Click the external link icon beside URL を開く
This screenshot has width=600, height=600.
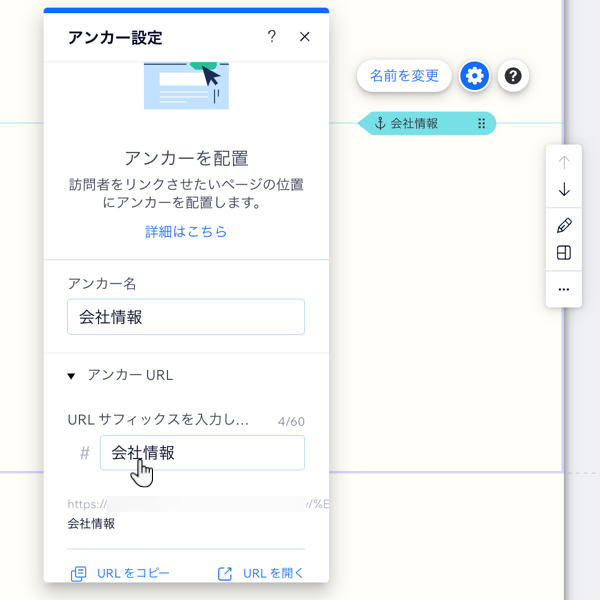(x=225, y=574)
